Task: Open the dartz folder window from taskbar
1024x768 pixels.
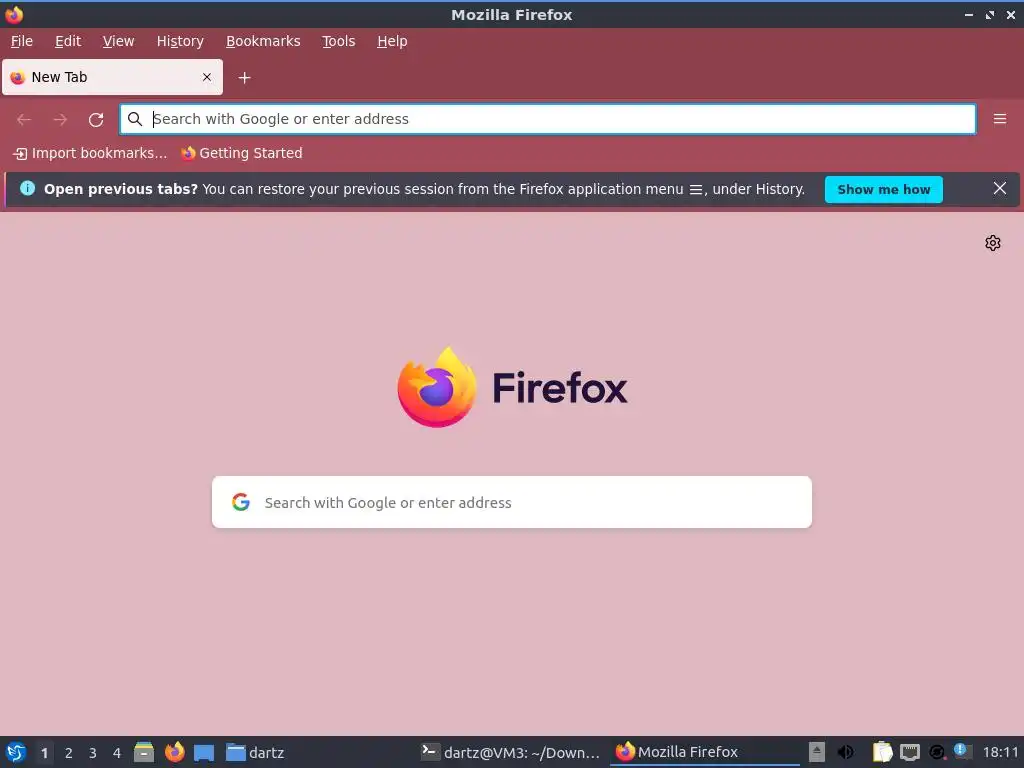Action: (255, 752)
